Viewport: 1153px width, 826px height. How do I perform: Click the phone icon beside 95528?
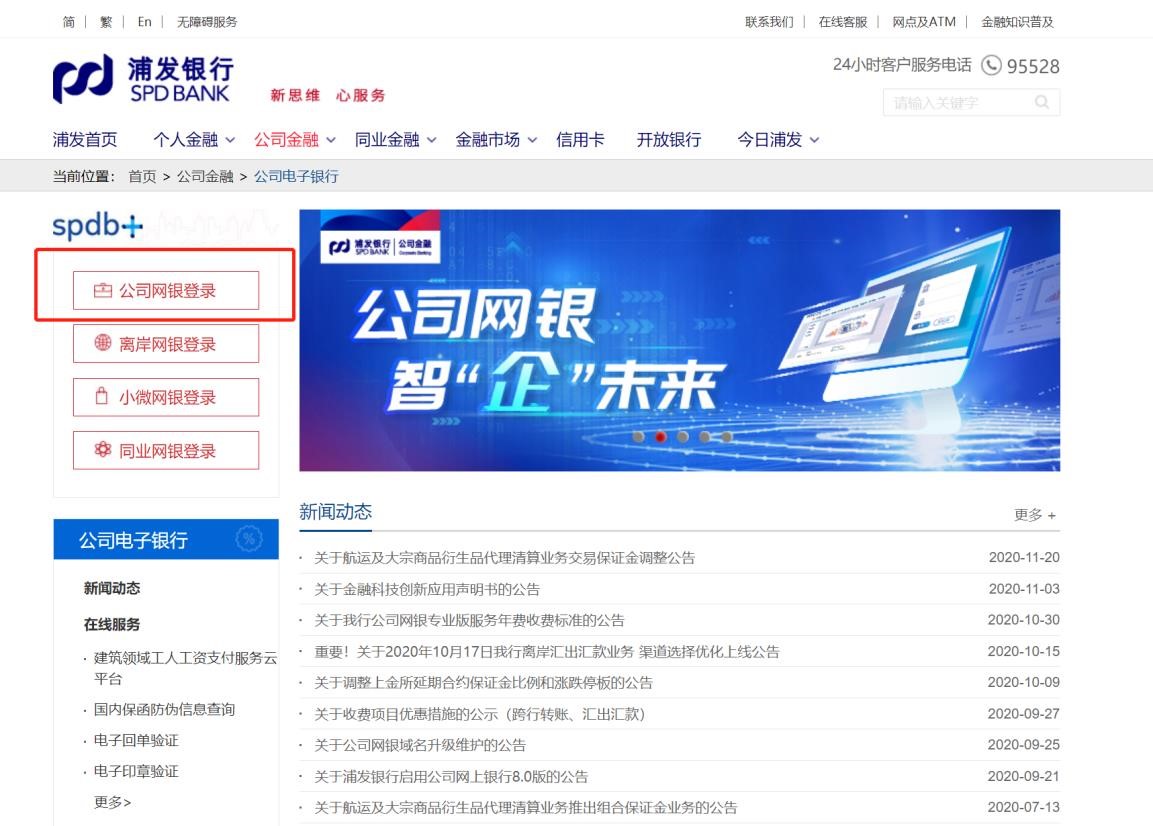(x=991, y=65)
